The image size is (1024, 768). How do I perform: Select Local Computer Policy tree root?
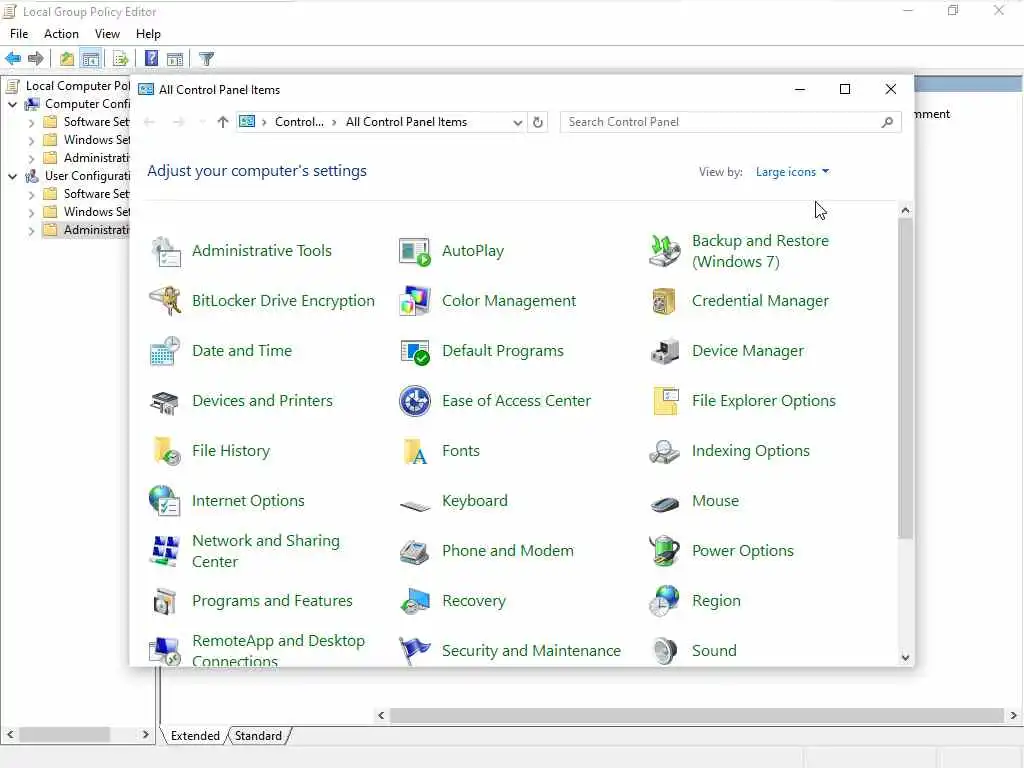(x=78, y=86)
